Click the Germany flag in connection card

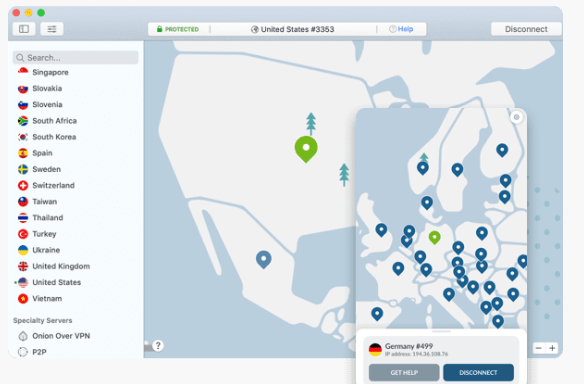pos(375,349)
